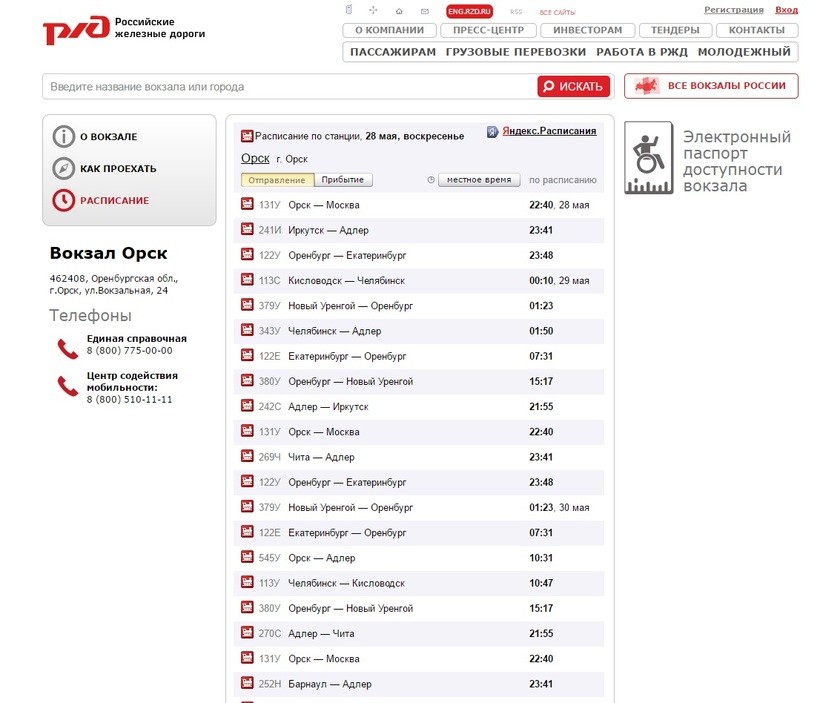Open the ПАССАЖИРАМ menu
This screenshot has height=703, width=820.
(393, 52)
